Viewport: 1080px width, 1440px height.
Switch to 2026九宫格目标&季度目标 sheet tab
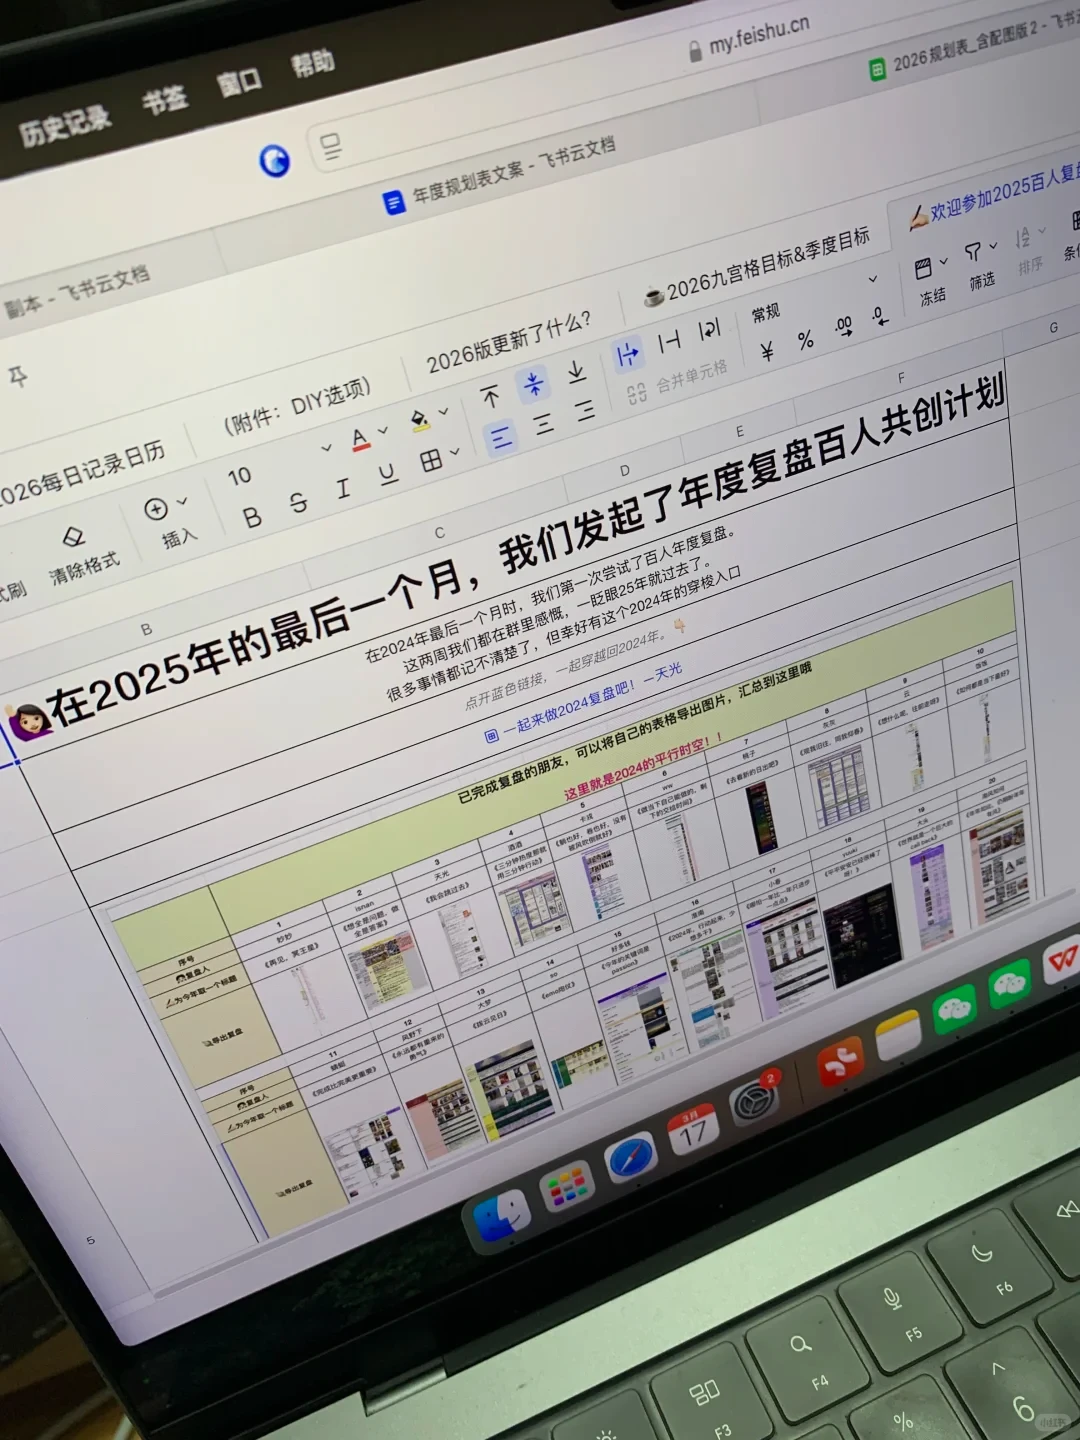756,265
